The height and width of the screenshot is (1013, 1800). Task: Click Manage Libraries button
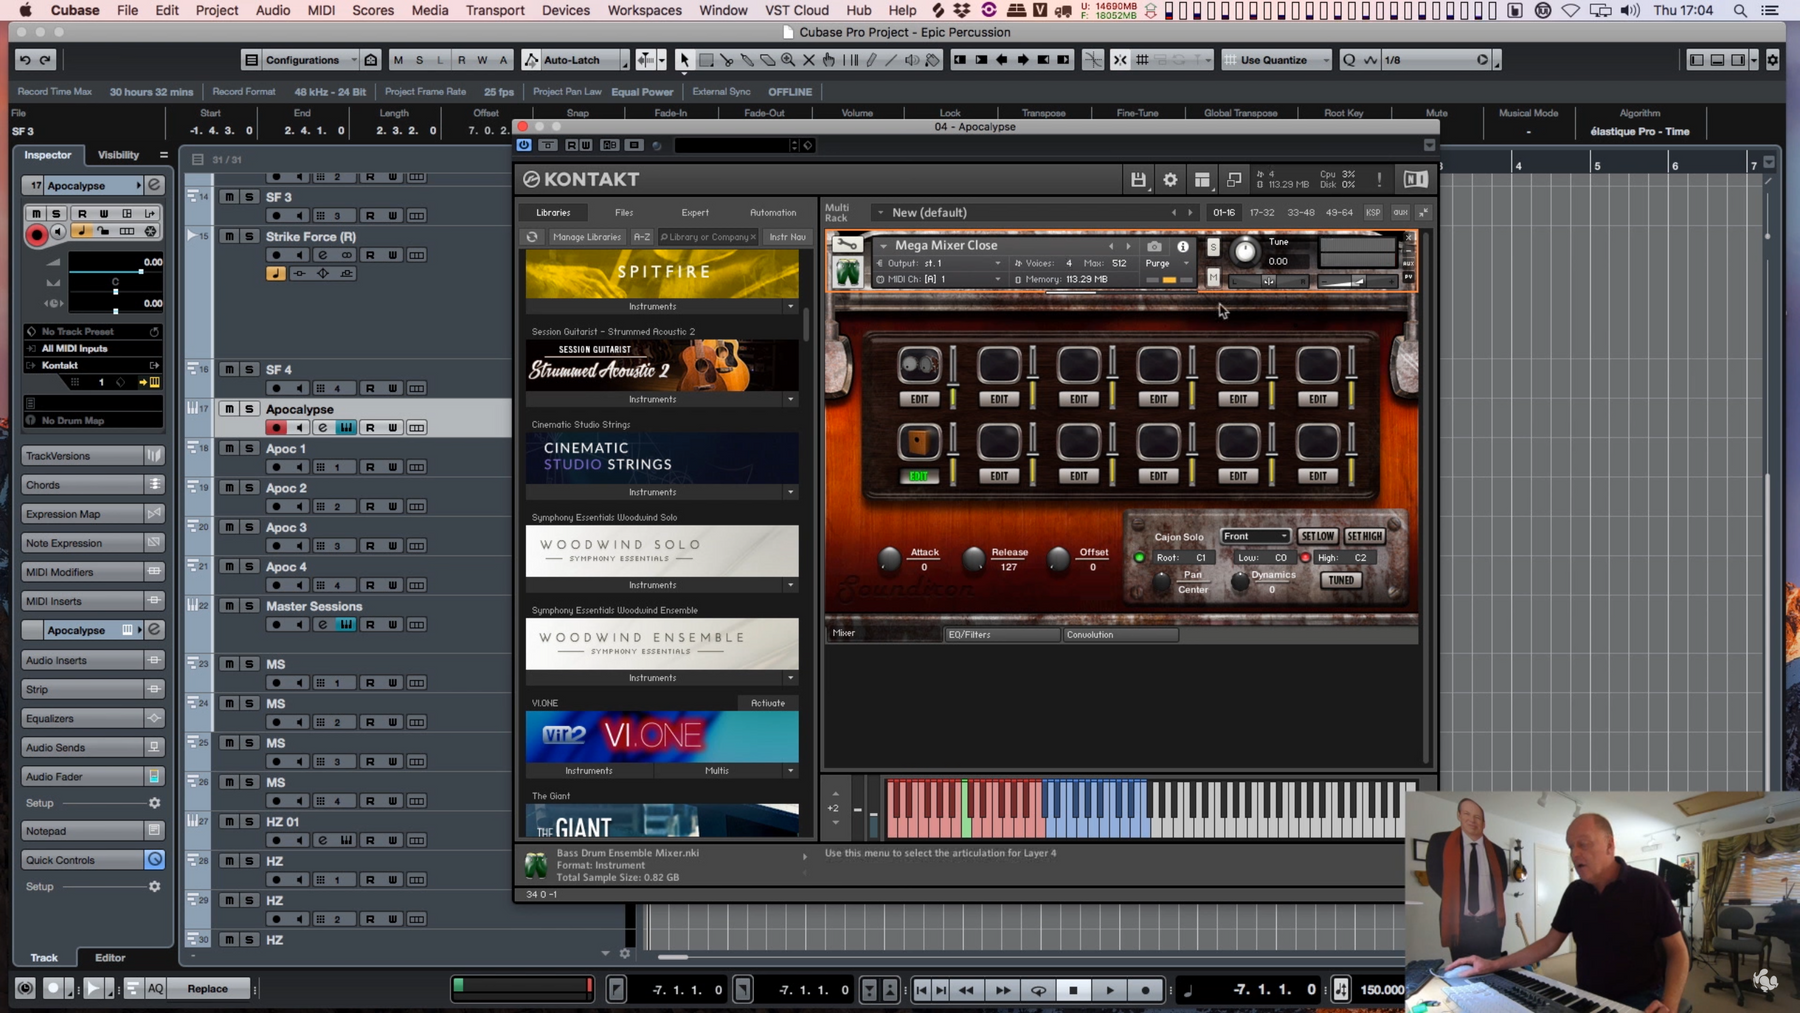coord(587,237)
